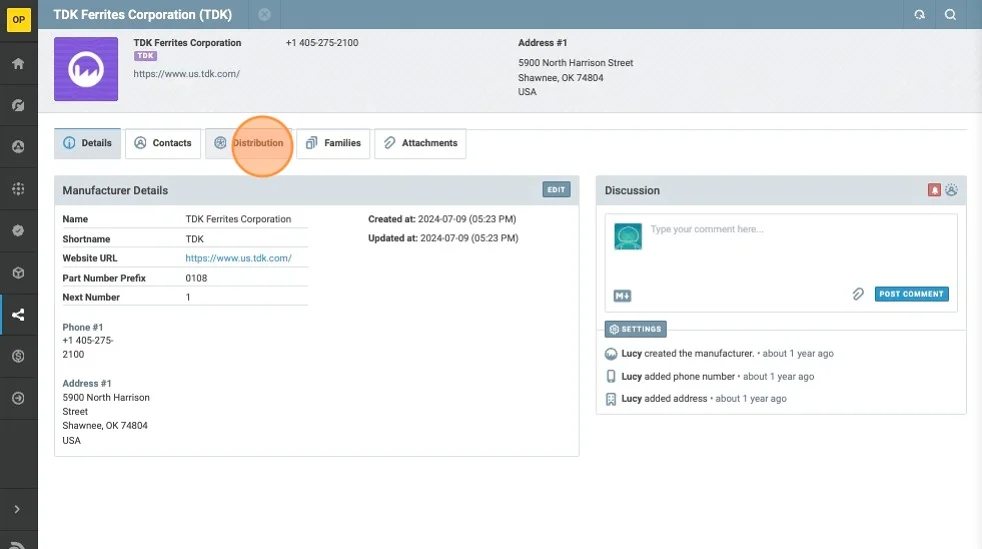Image resolution: width=982 pixels, height=549 pixels.
Task: Click the followers icon in Discussion header
Action: (x=951, y=190)
